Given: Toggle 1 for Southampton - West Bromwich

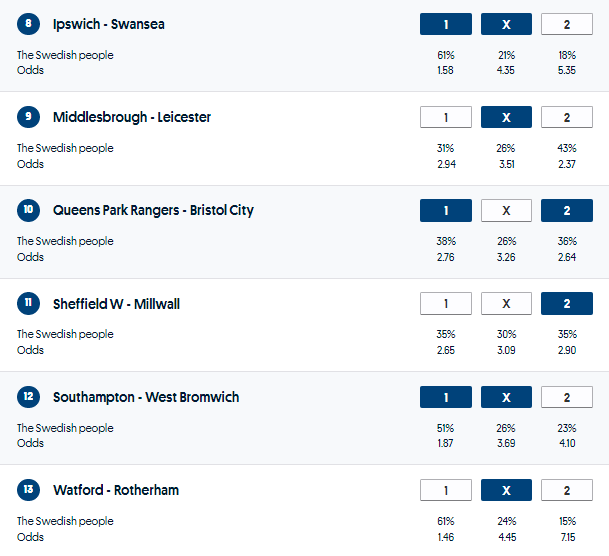Looking at the screenshot, I should pyautogui.click(x=446, y=397).
